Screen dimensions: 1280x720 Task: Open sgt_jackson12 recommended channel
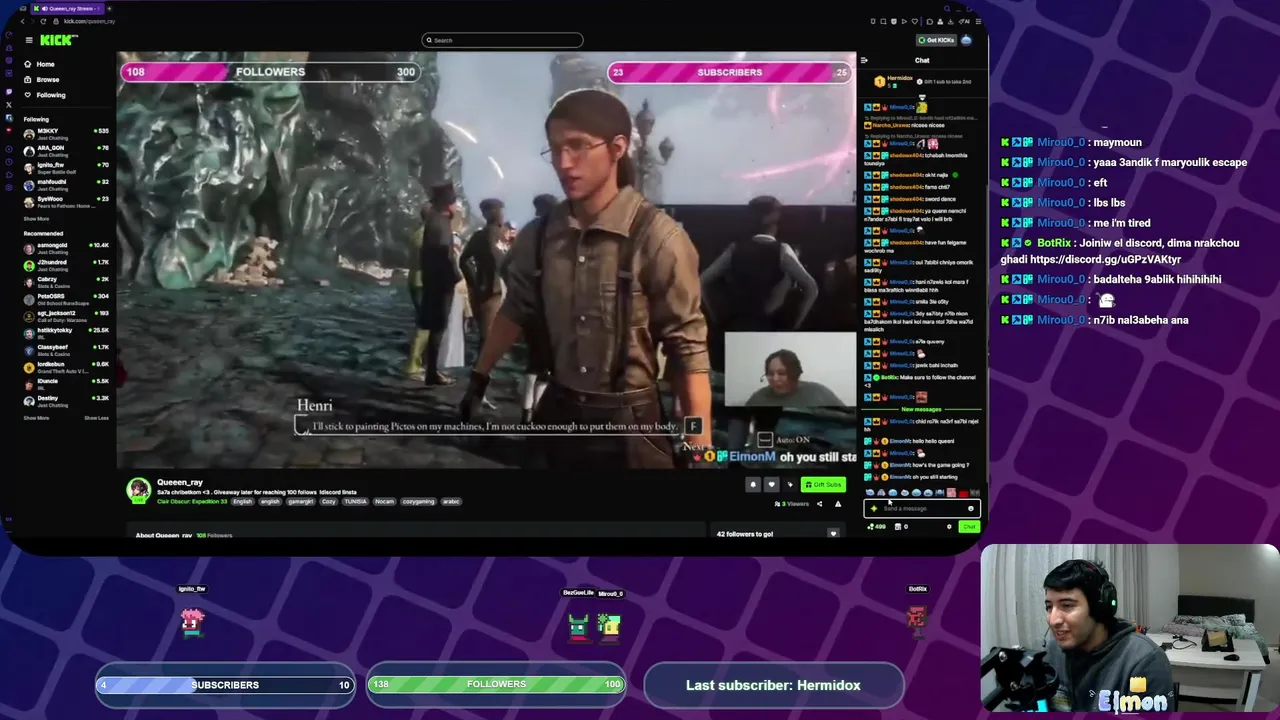tap(66, 316)
